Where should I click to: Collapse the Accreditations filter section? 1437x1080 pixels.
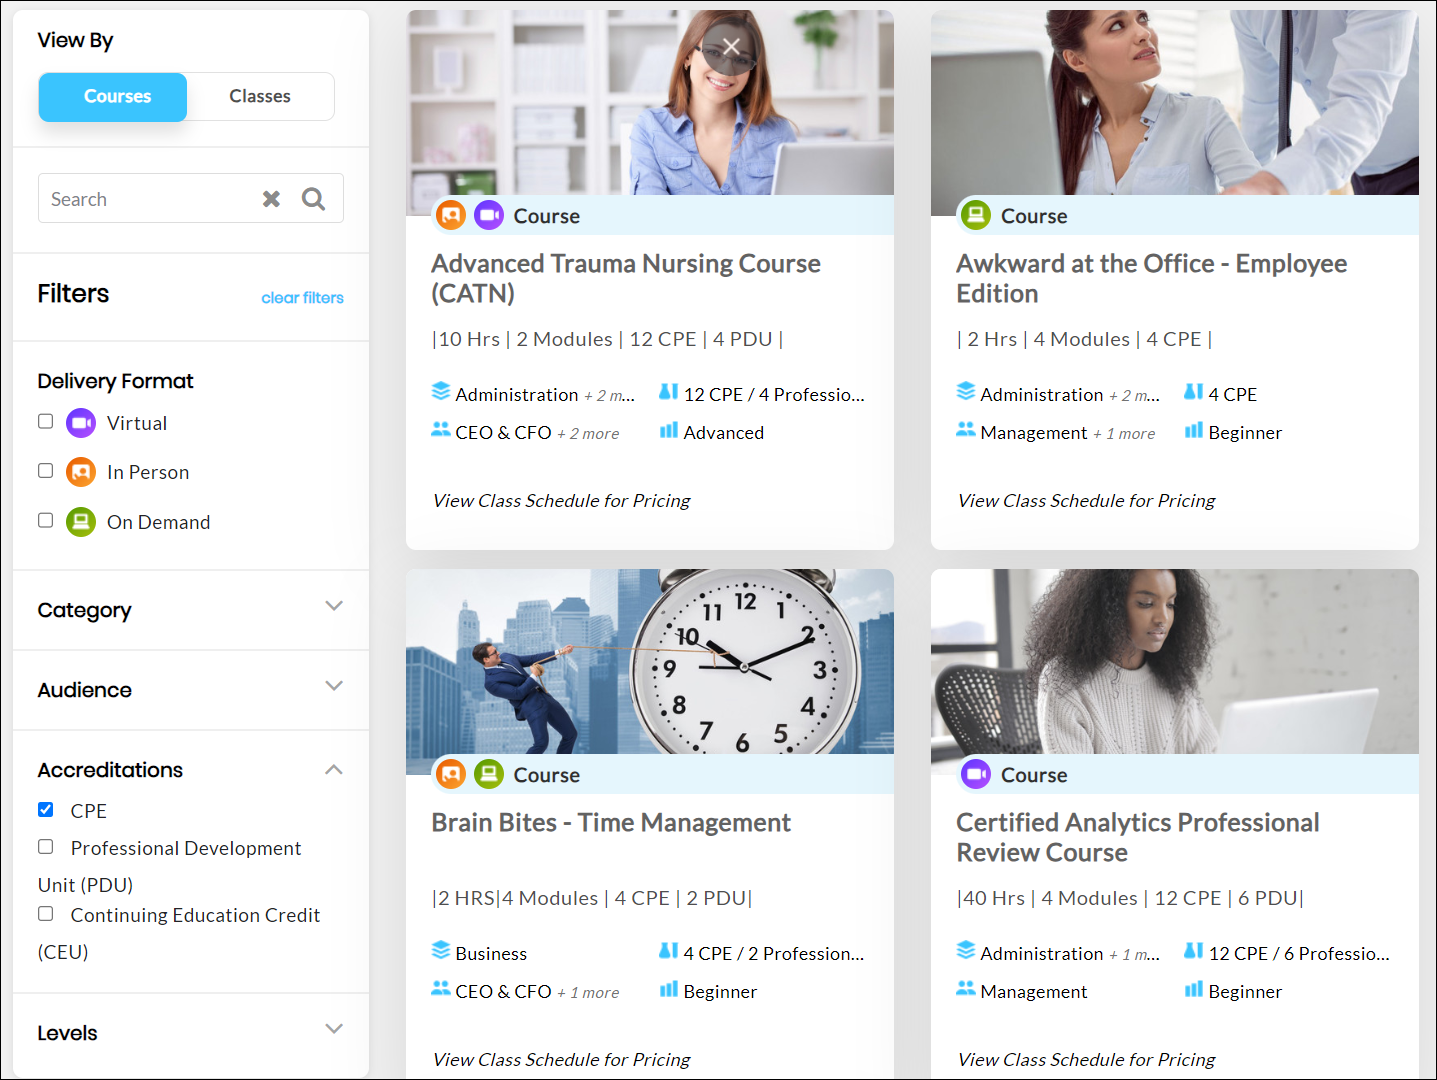click(334, 769)
